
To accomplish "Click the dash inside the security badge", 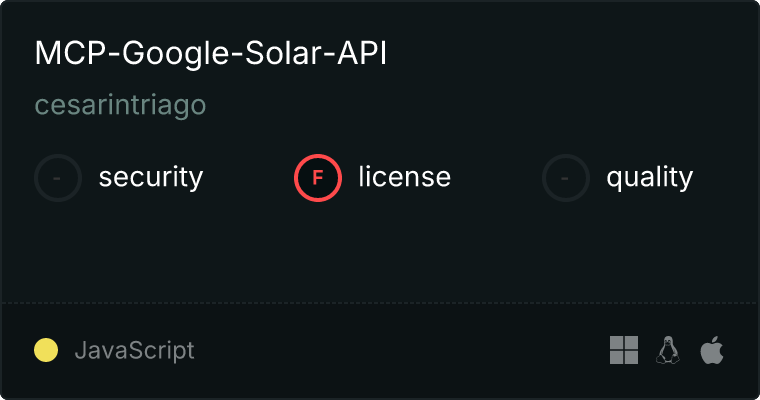I will tap(57, 178).
